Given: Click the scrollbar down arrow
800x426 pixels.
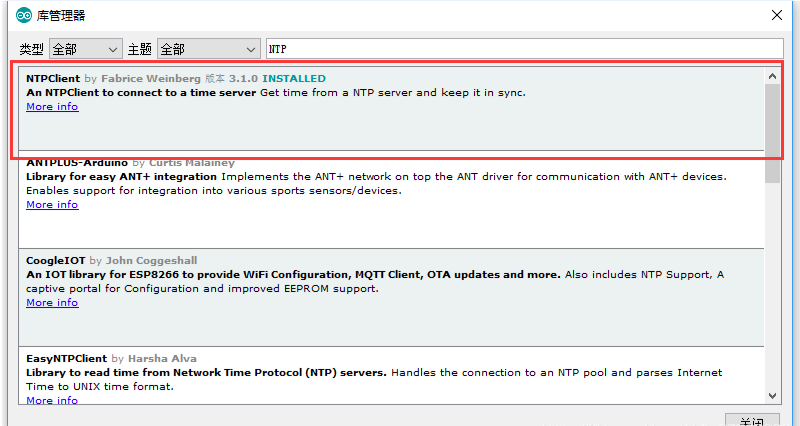Looking at the screenshot, I should click(772, 396).
